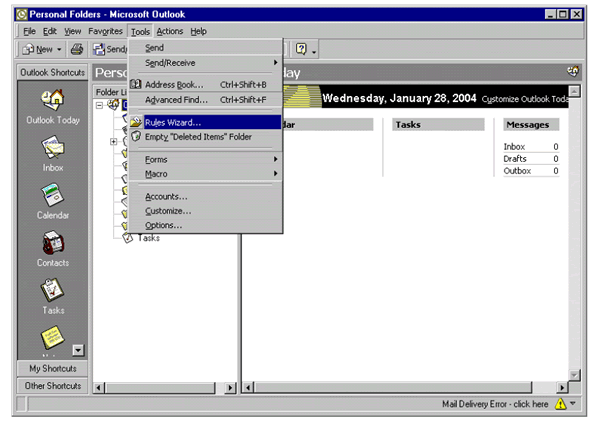The height and width of the screenshot is (434, 600).
Task: Open the Edit menu
Action: (x=50, y=31)
